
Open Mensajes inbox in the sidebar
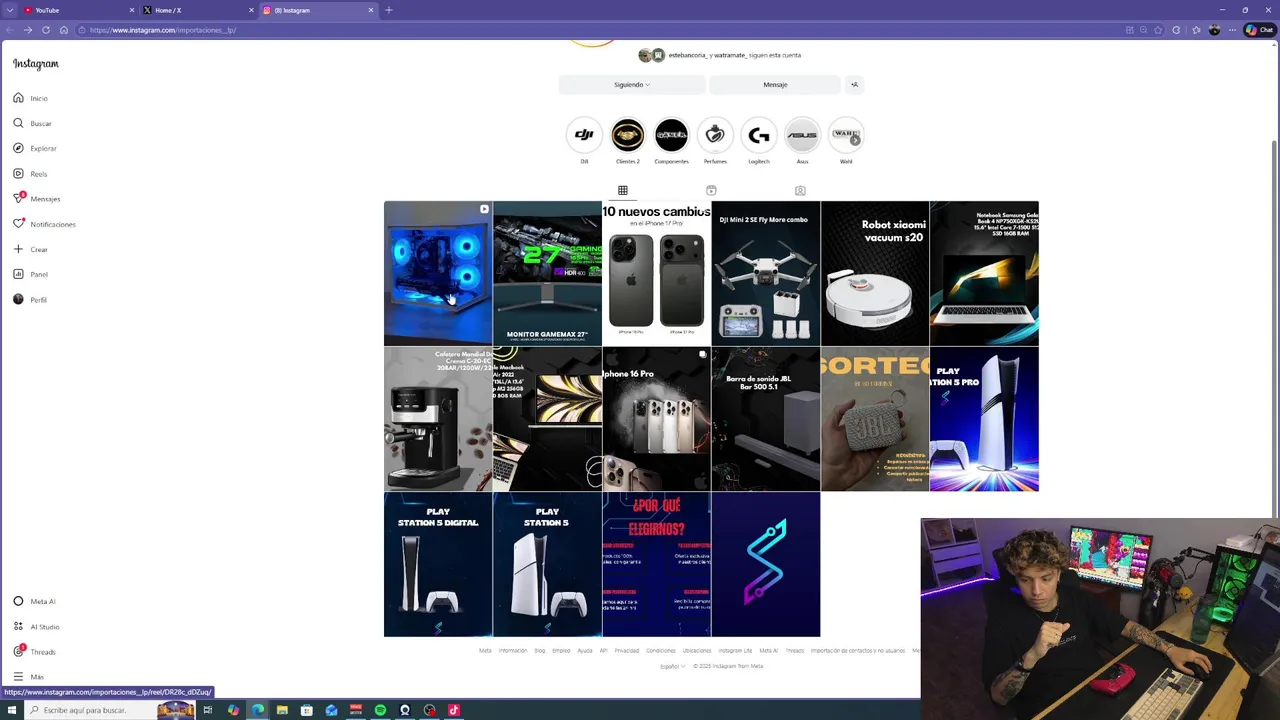37,198
